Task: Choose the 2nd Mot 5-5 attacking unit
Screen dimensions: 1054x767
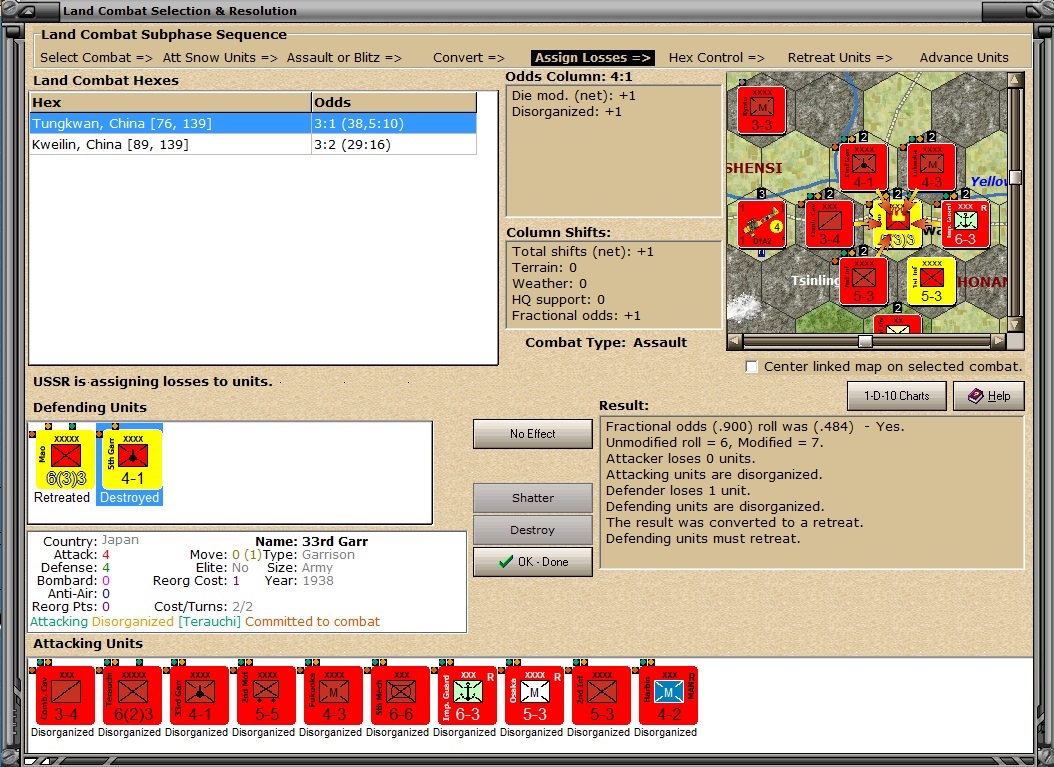Action: coord(266,695)
